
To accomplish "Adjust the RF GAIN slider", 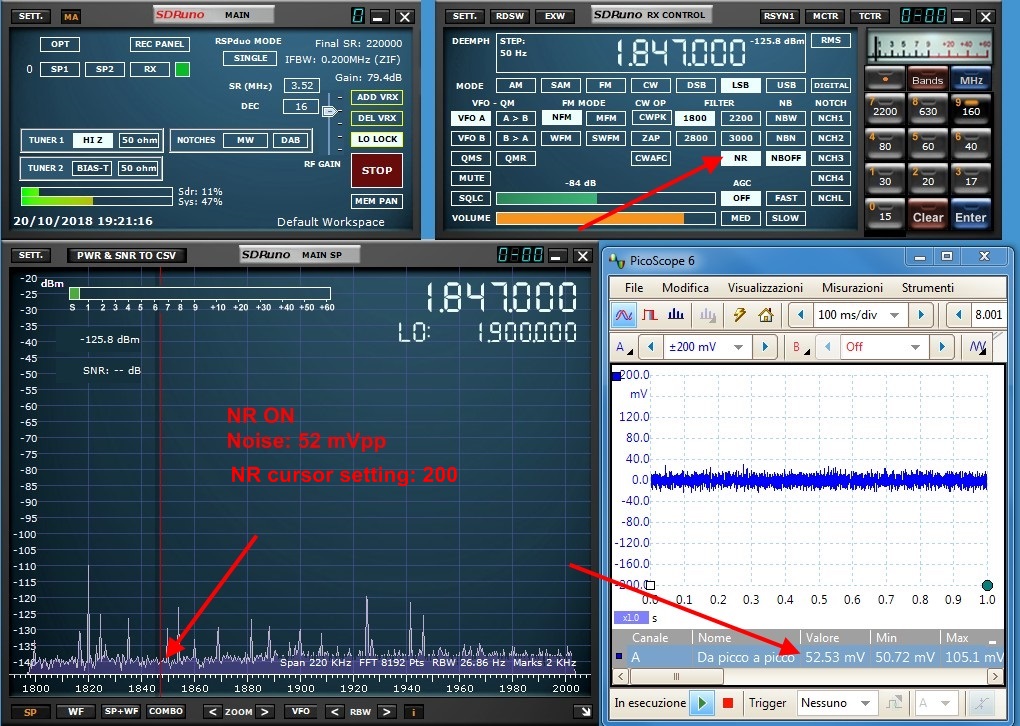I will 330,112.
